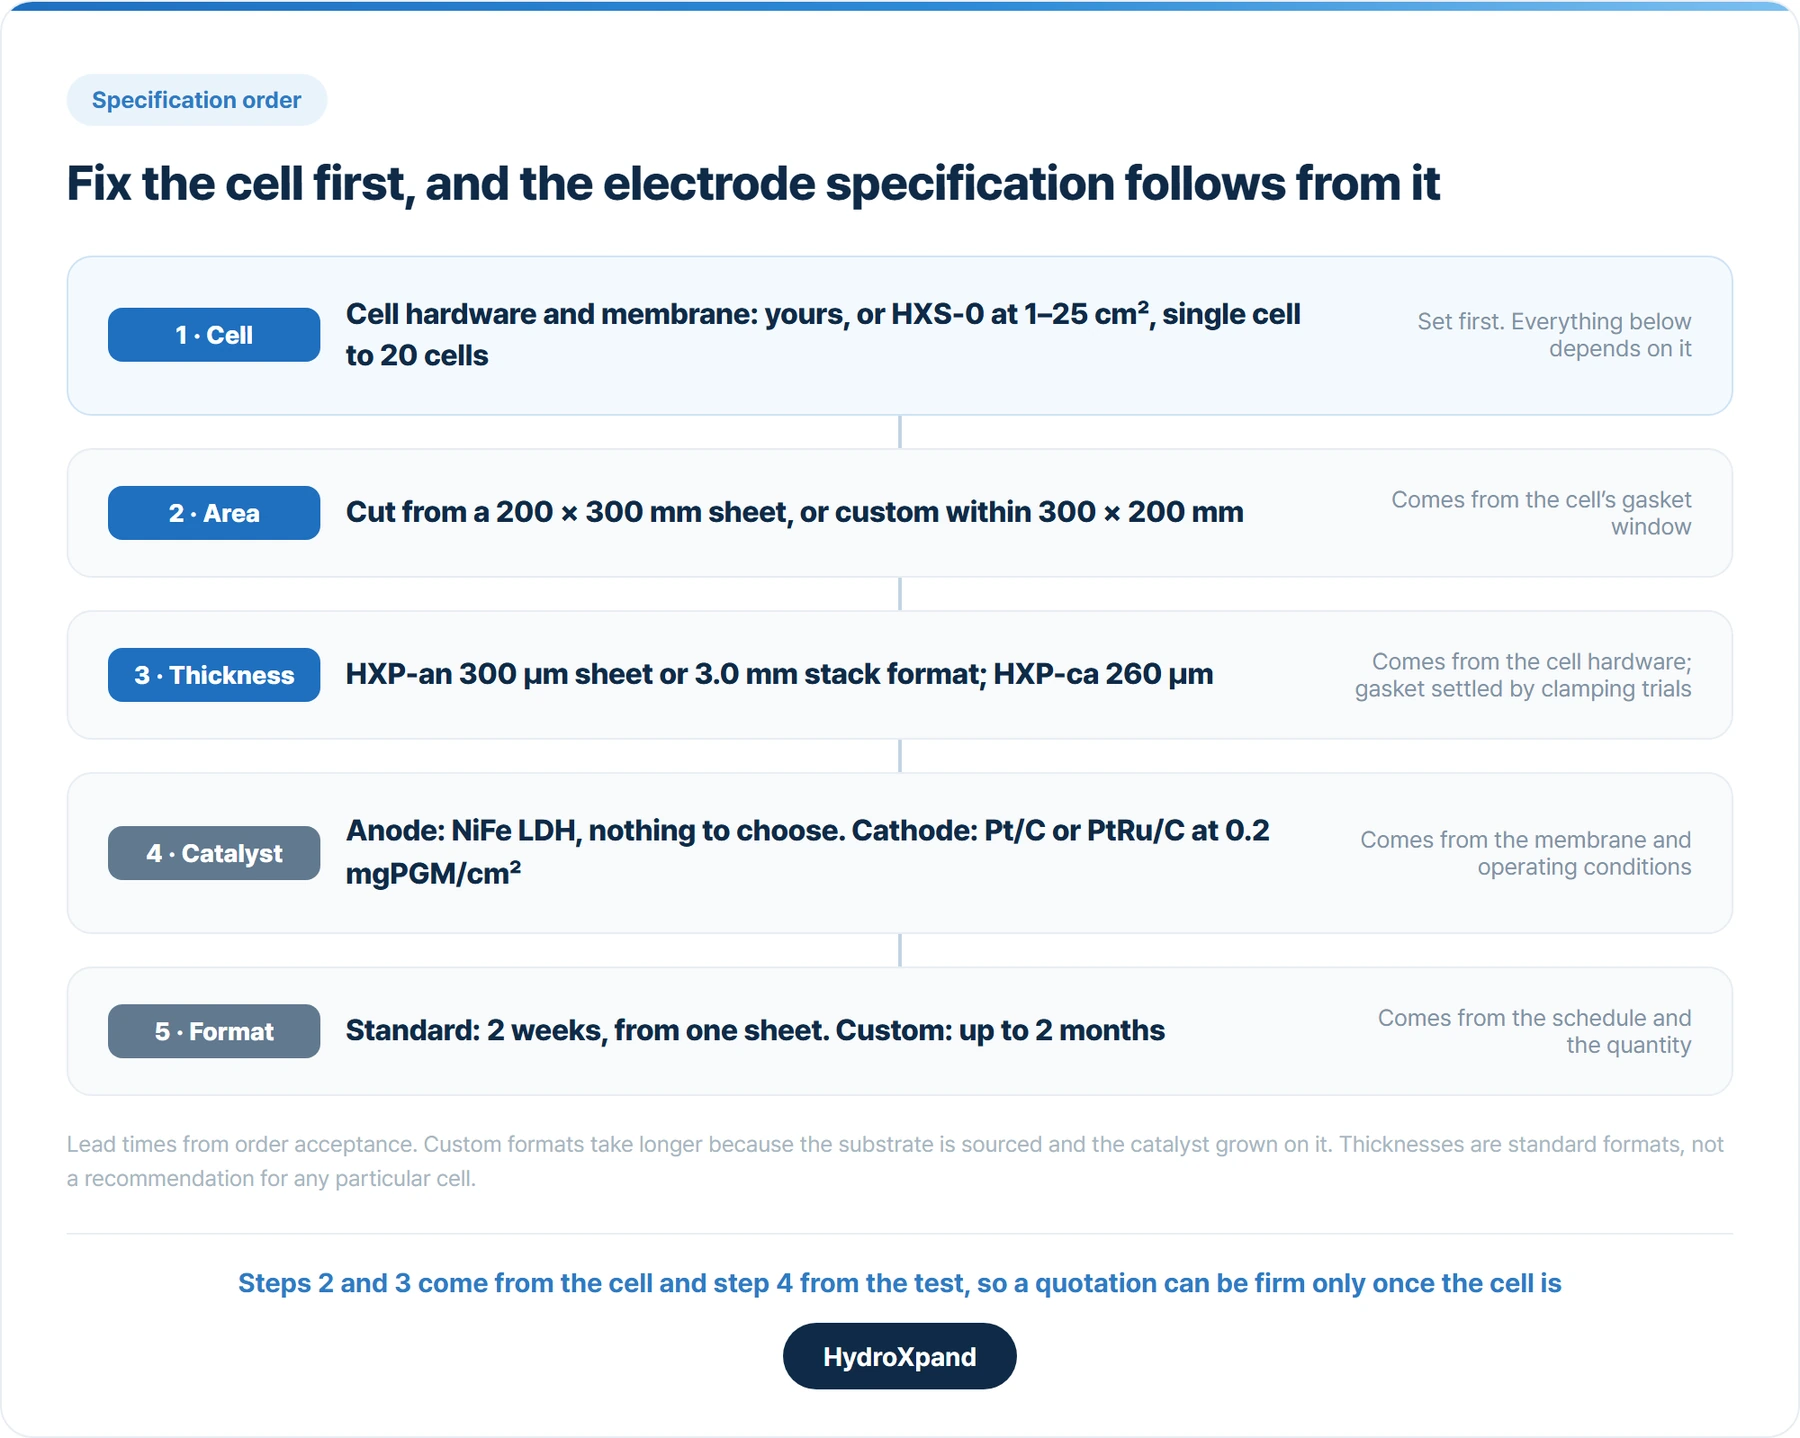Select the 5 · Format step badge
The image size is (1800, 1438).
[x=214, y=1031]
